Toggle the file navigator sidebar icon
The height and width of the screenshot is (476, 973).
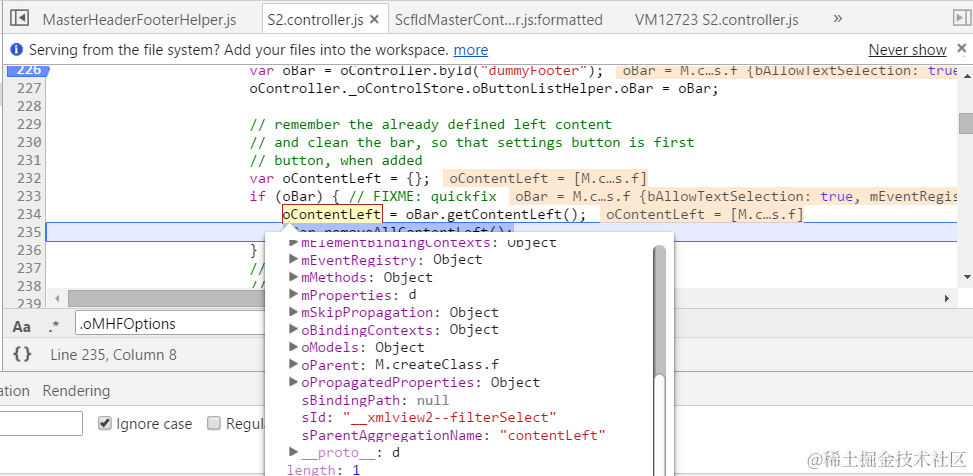(19, 19)
